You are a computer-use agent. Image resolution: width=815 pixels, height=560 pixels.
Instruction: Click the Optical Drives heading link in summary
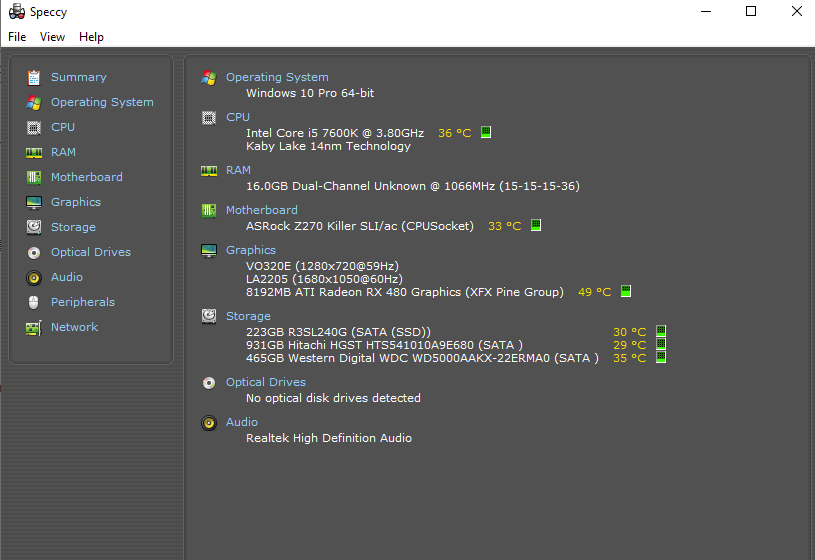[266, 382]
